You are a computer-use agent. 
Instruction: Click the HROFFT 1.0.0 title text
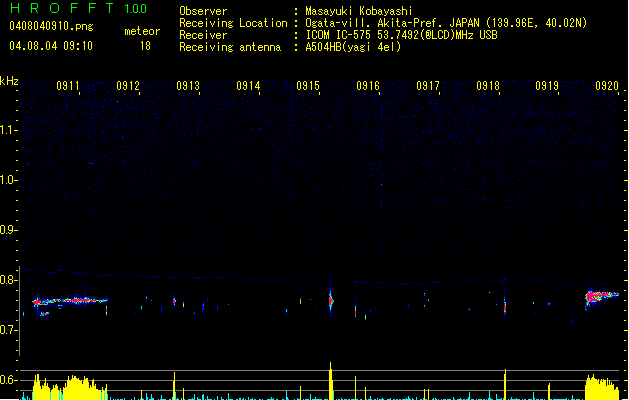78,8
